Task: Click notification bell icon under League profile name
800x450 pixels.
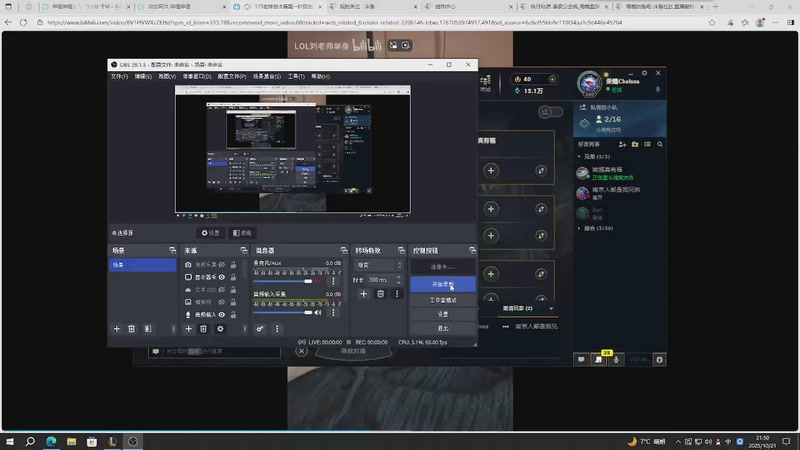Action: [x=658, y=89]
